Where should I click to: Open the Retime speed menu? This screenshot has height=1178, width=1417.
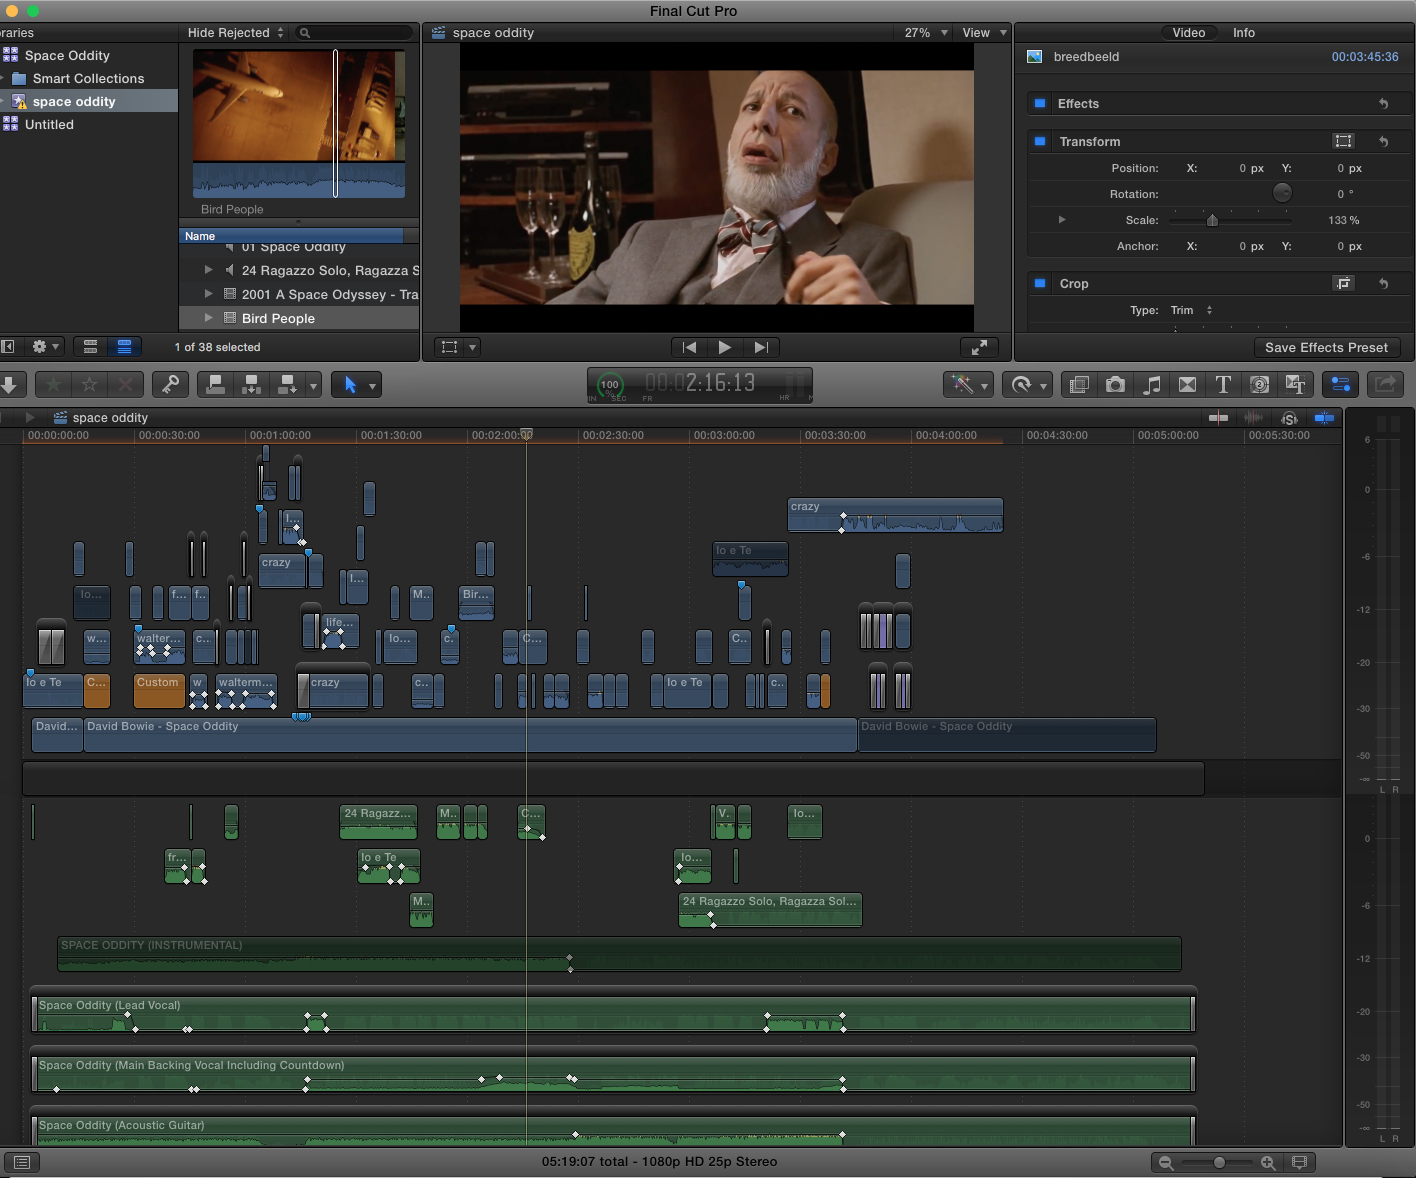coord(1027,384)
